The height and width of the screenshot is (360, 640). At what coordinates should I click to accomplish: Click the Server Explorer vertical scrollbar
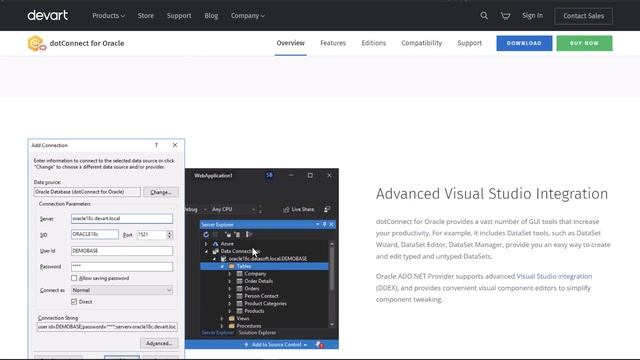[331, 284]
